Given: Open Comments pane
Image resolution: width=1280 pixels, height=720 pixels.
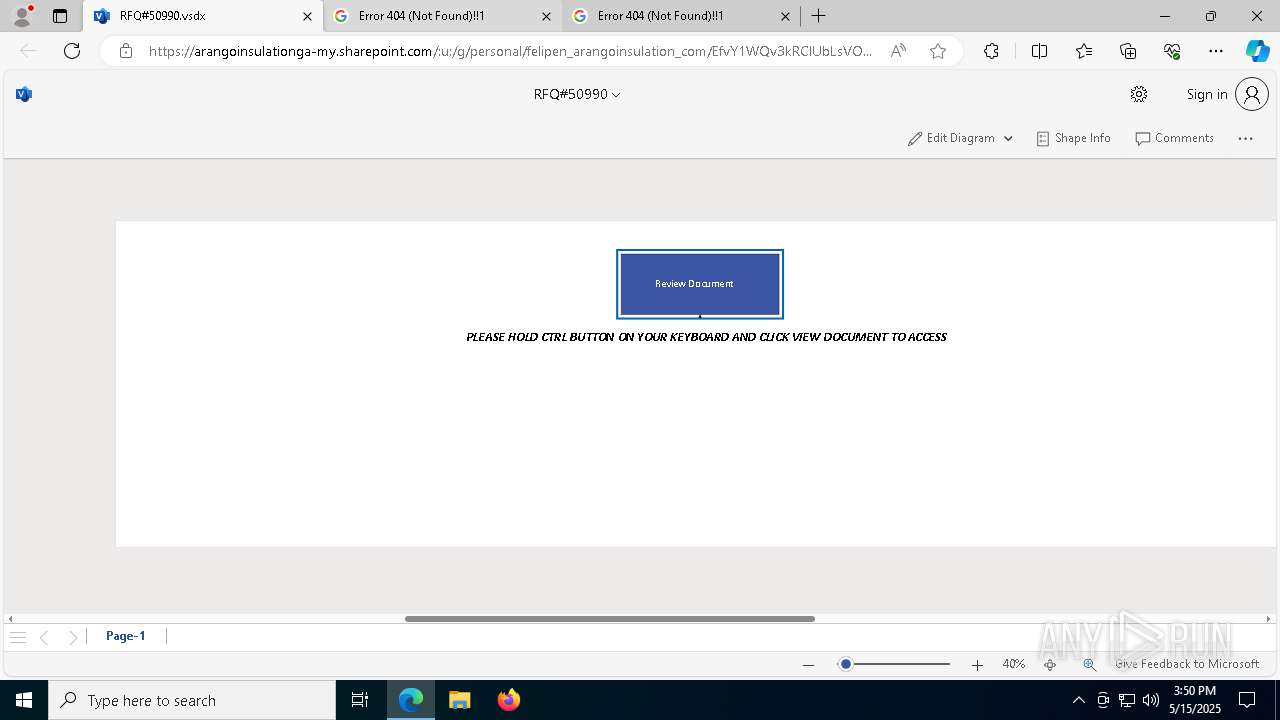Looking at the screenshot, I should click(x=1174, y=138).
